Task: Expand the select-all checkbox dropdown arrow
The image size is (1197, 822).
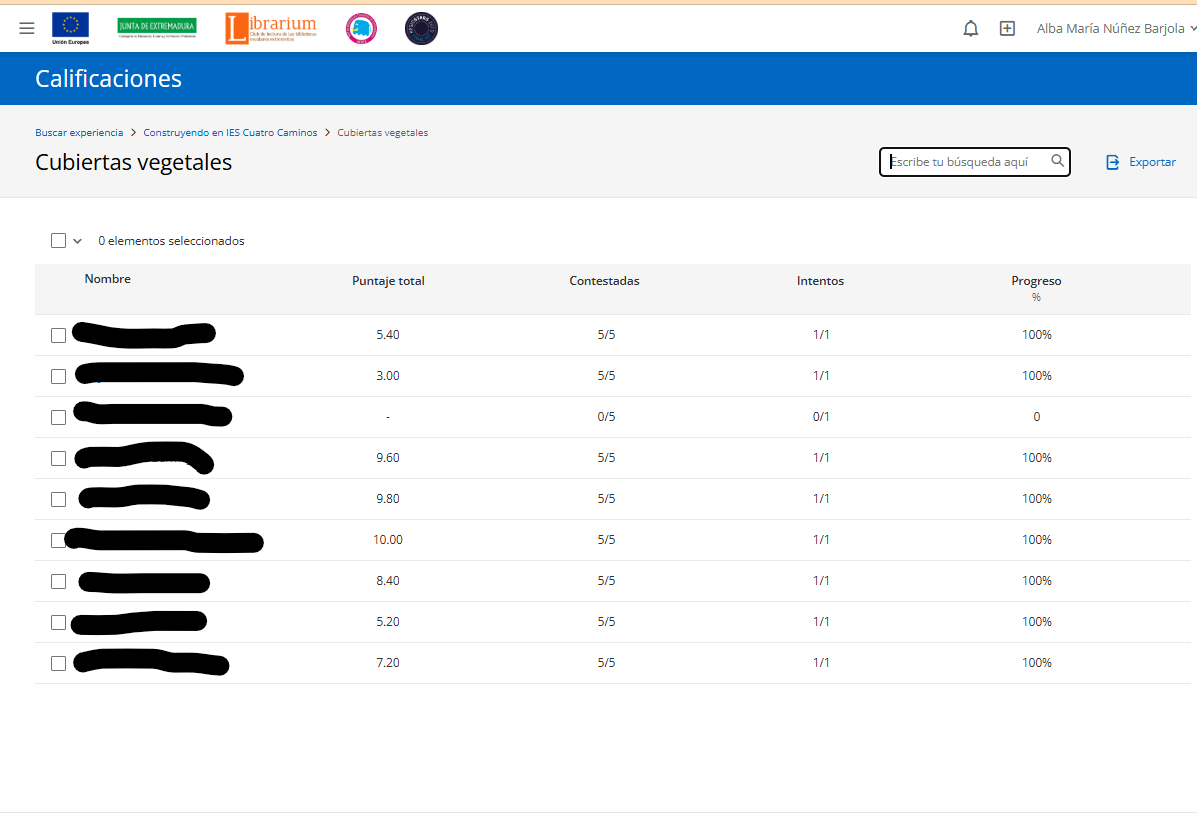Action: [77, 241]
